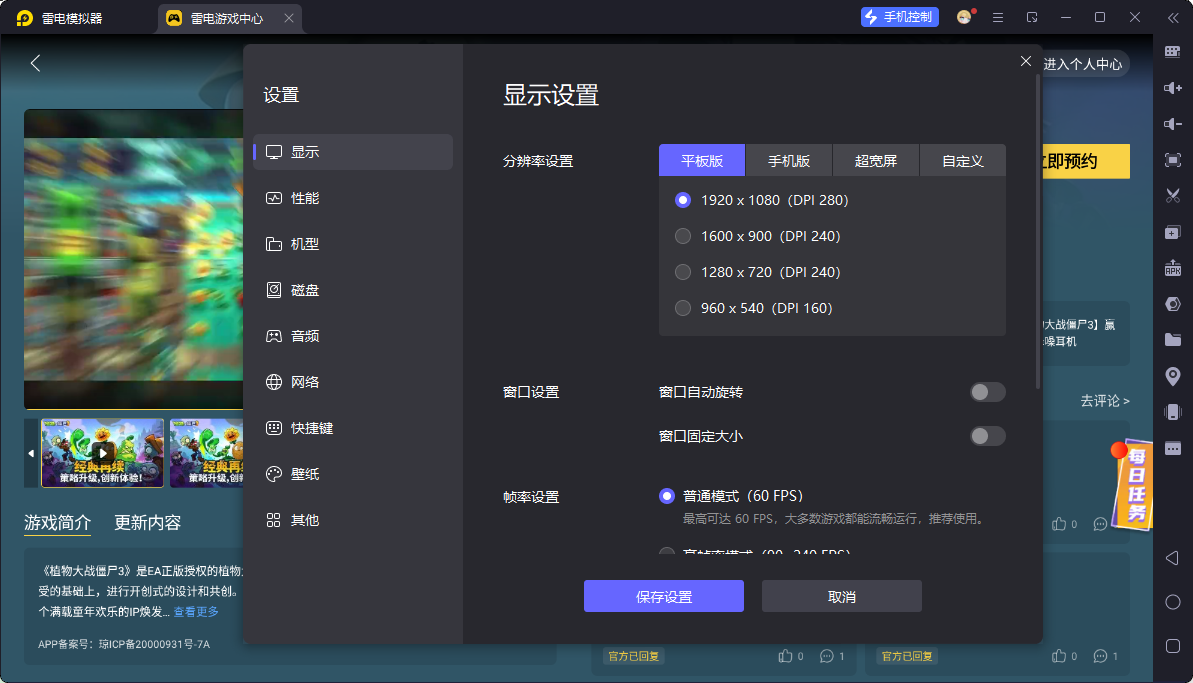
Task: Click the 取消 button
Action: tap(841, 596)
